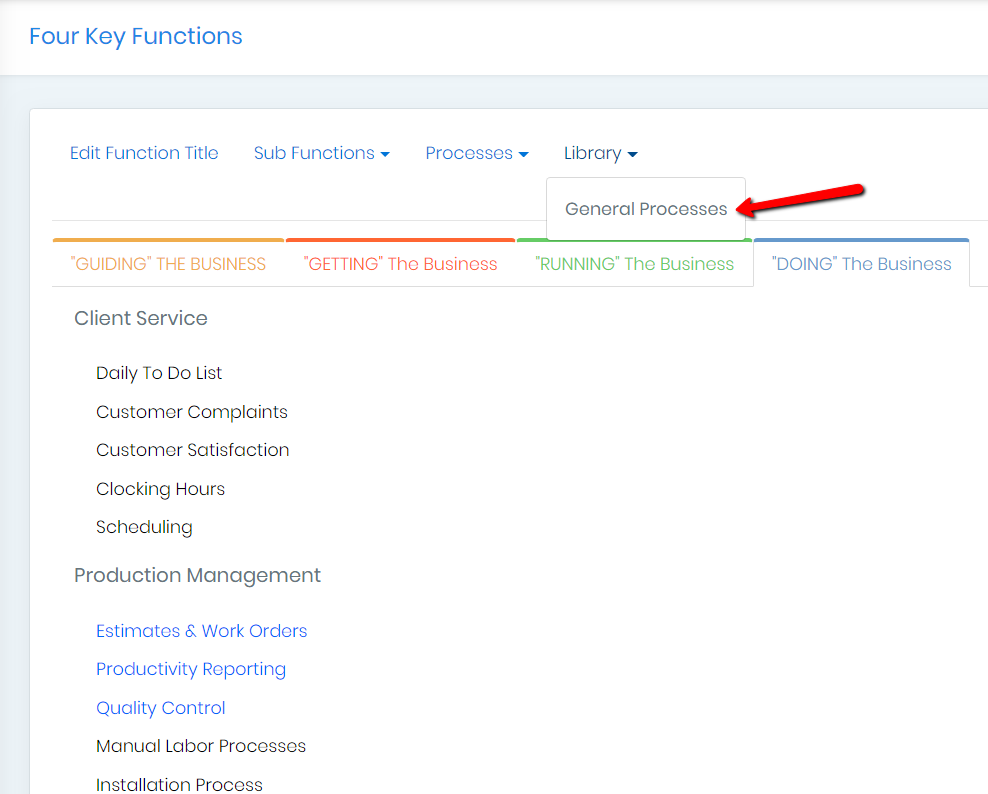The width and height of the screenshot is (988, 794).
Task: Open Productivity Reporting
Action: [190, 669]
